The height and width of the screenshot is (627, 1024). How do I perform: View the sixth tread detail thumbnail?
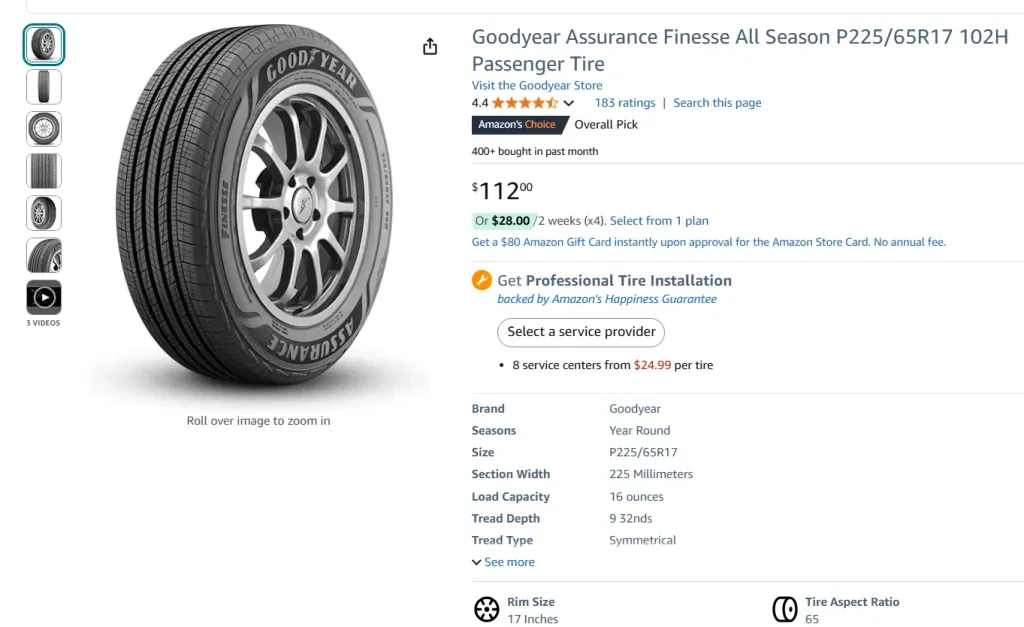44,255
